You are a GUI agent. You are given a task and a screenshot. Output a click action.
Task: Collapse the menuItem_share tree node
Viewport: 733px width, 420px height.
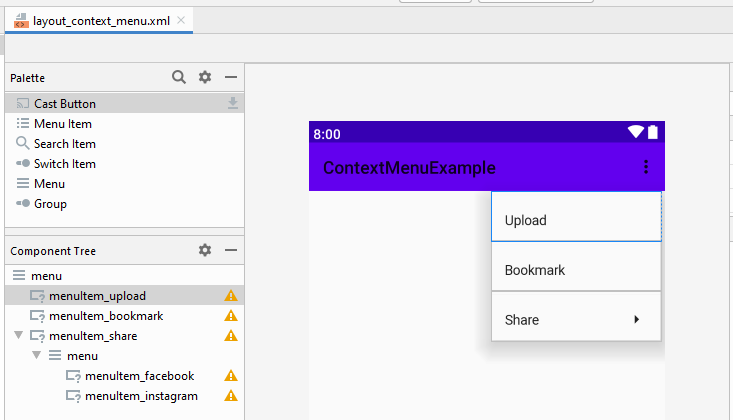[x=18, y=335]
